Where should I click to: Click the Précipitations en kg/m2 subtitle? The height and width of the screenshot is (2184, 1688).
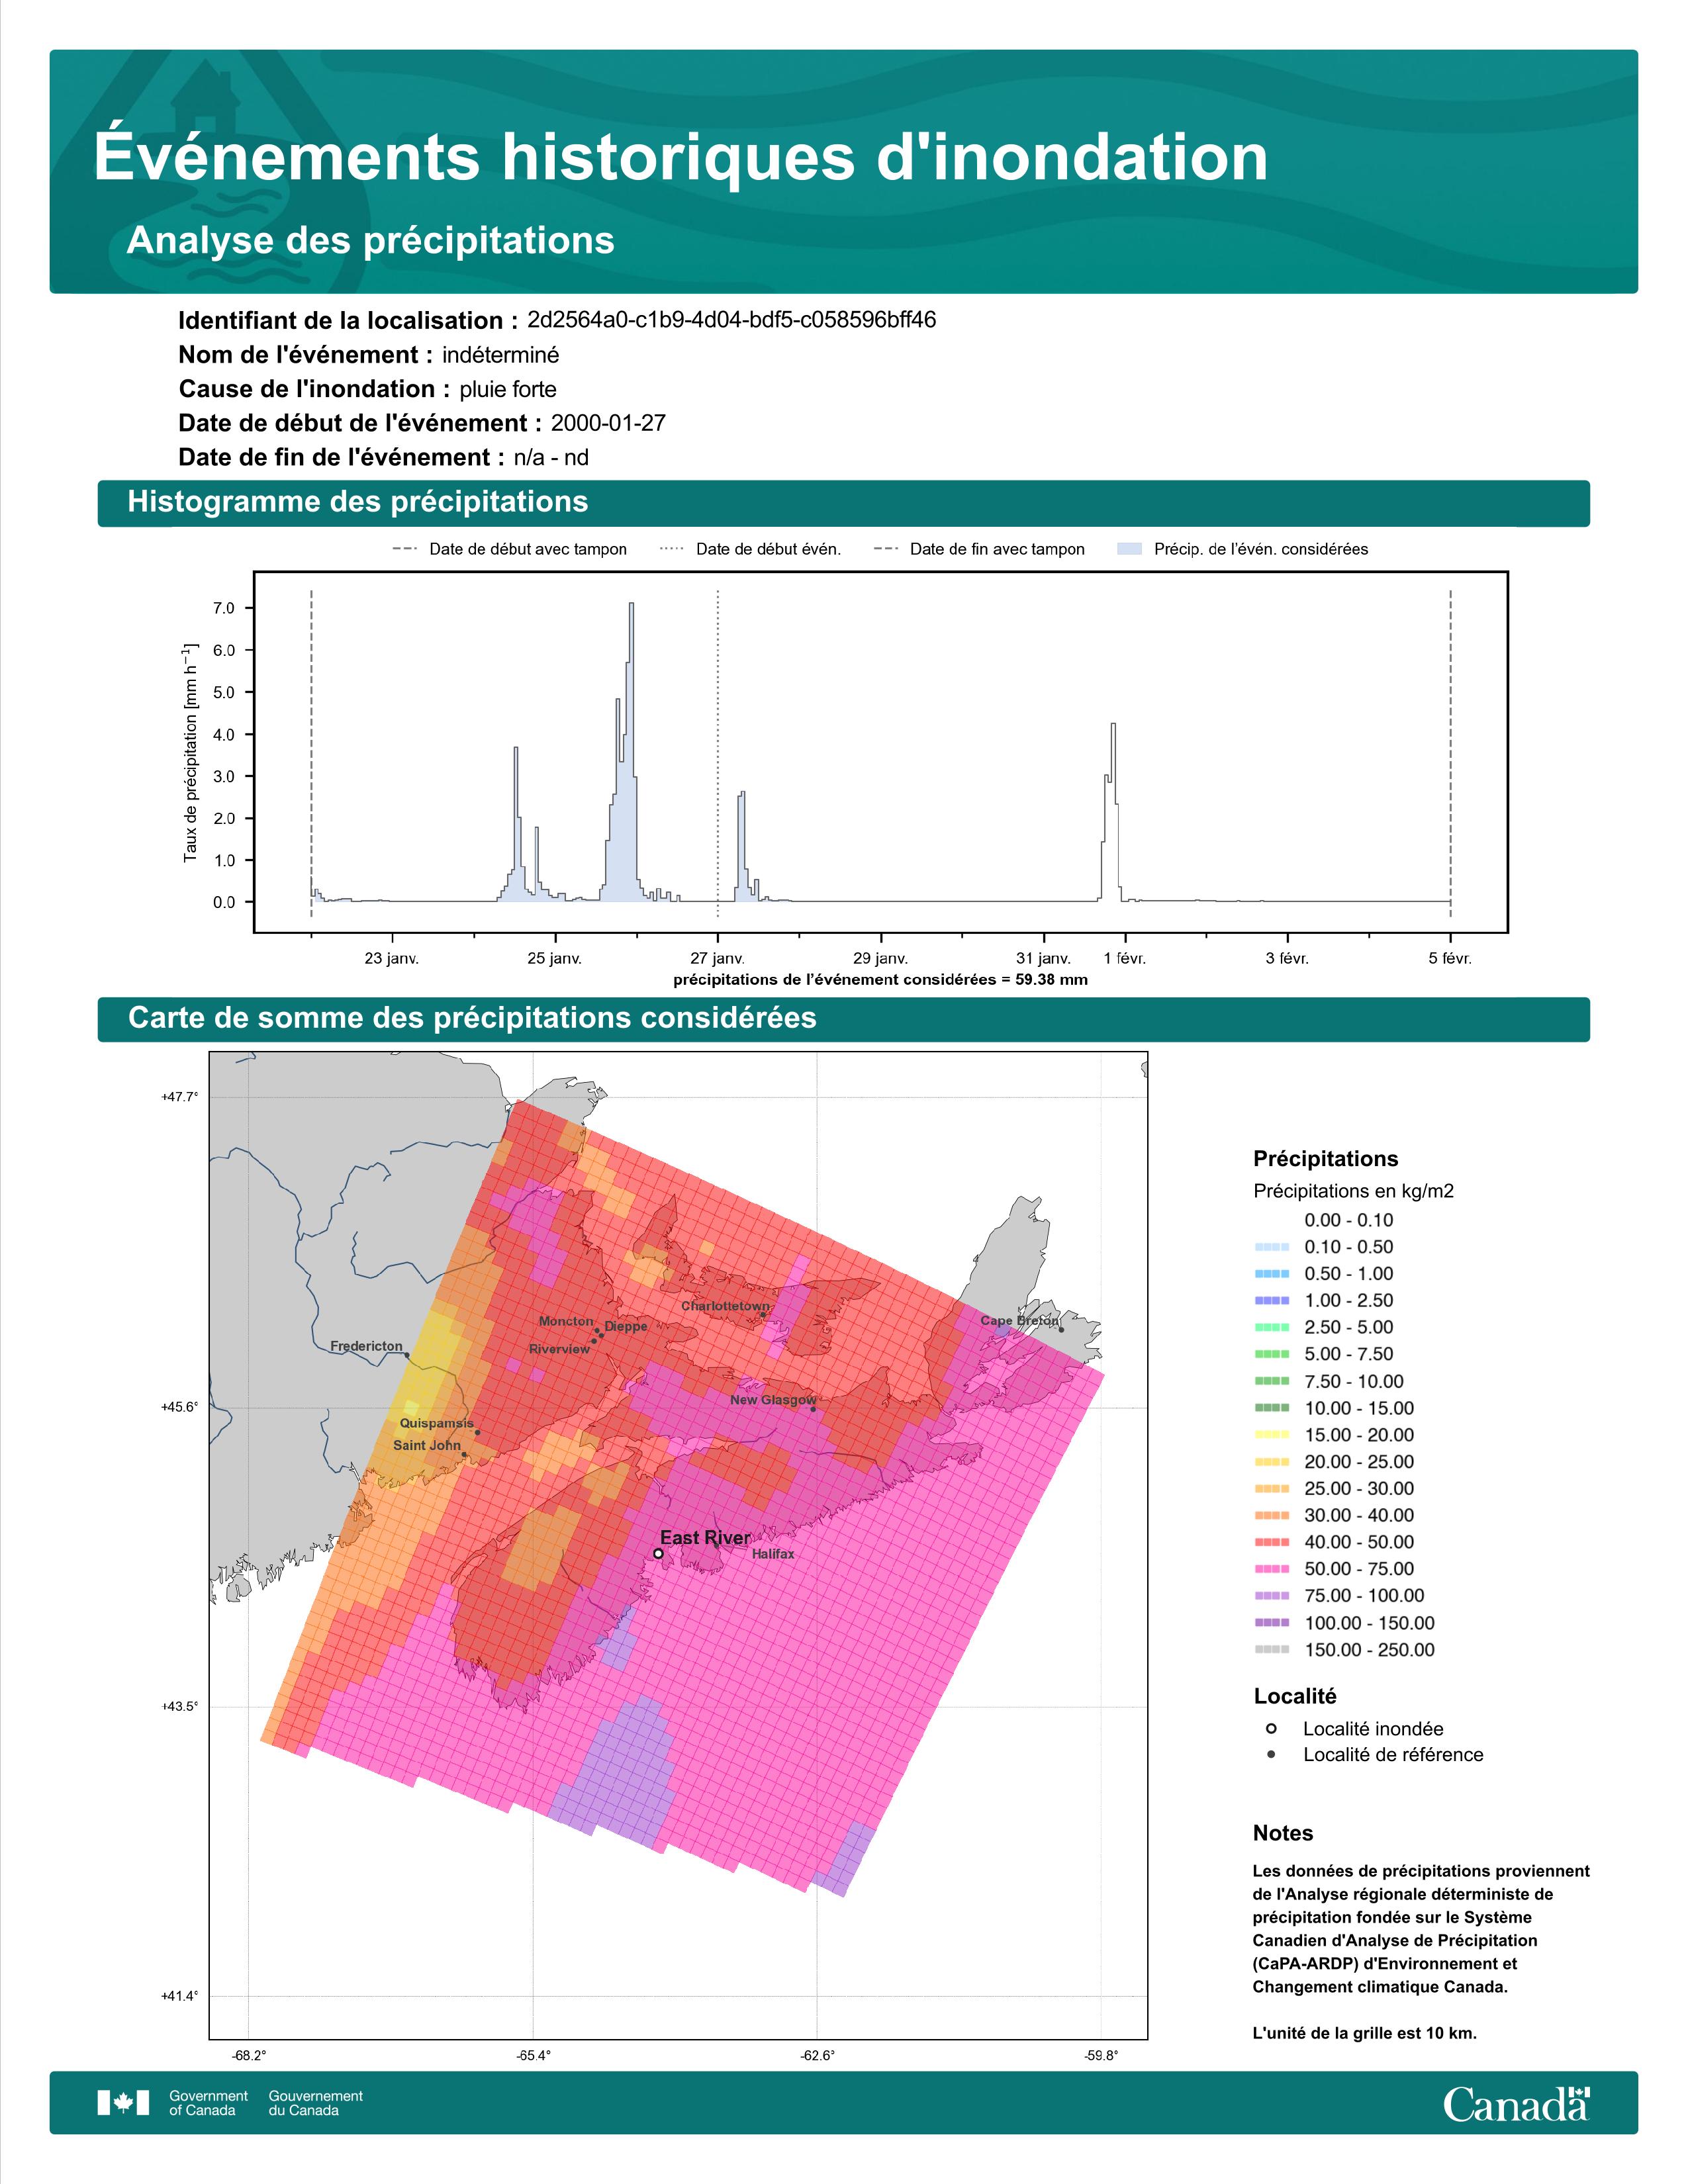[1353, 1191]
